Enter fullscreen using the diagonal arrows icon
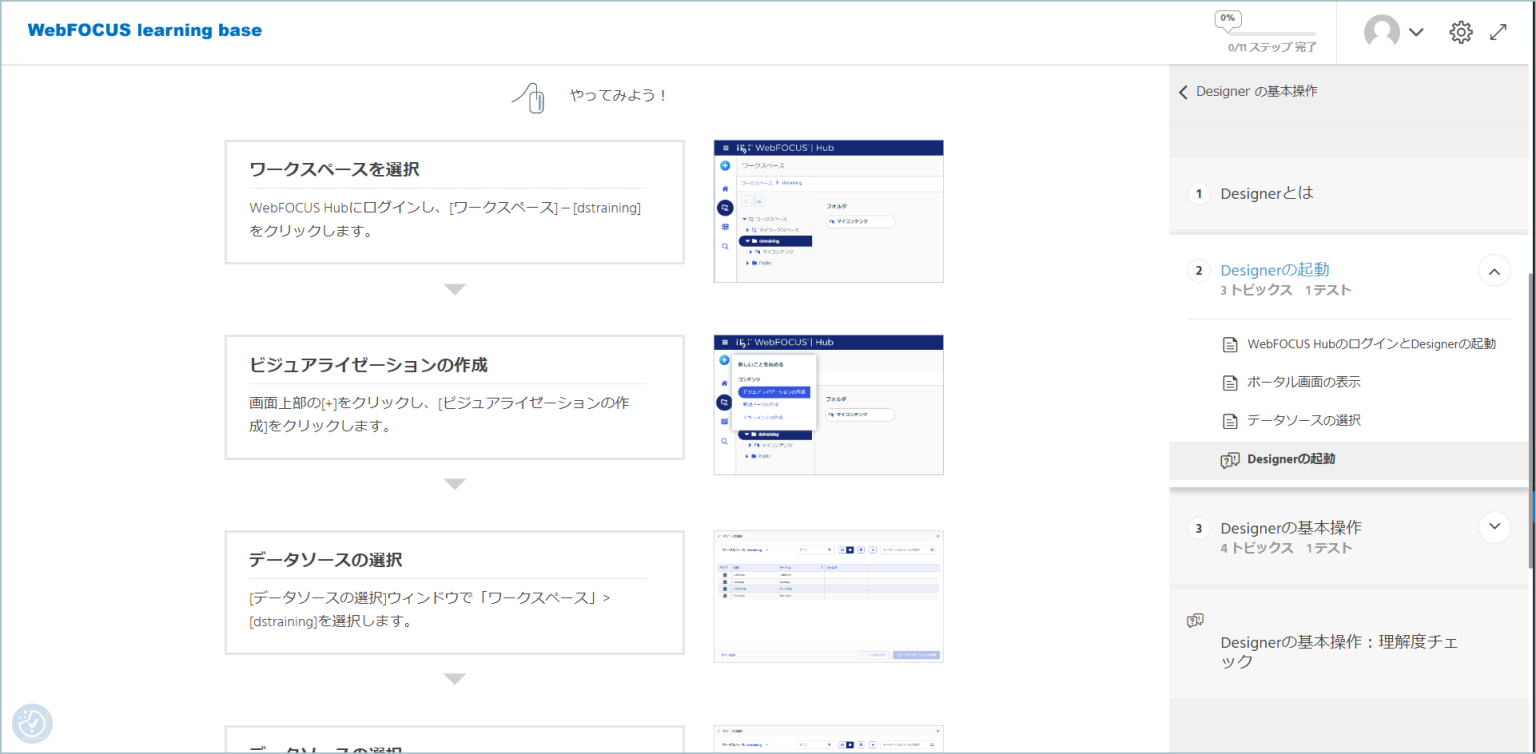This screenshot has width=1536, height=754. [1498, 31]
